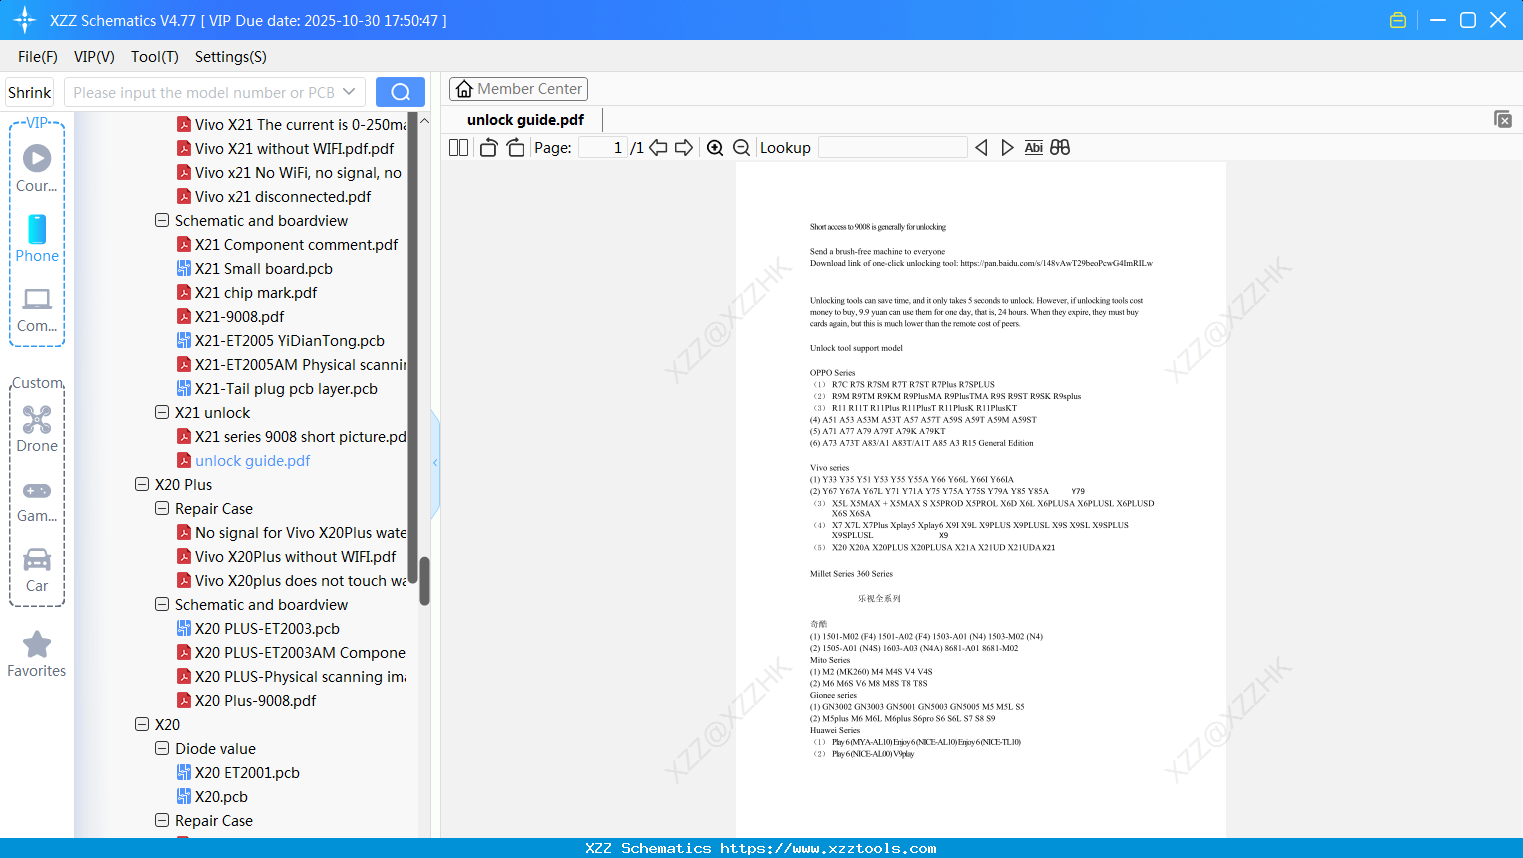
Task: Jump to the previous Lookup result
Action: point(981,148)
